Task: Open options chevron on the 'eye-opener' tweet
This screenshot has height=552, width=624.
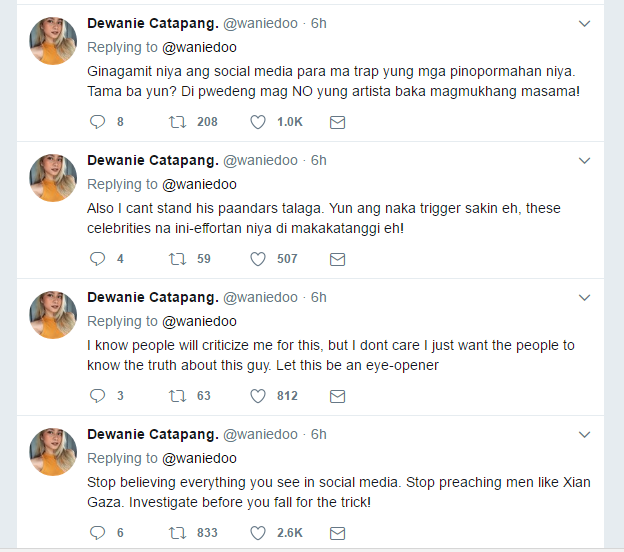Action: tap(585, 297)
